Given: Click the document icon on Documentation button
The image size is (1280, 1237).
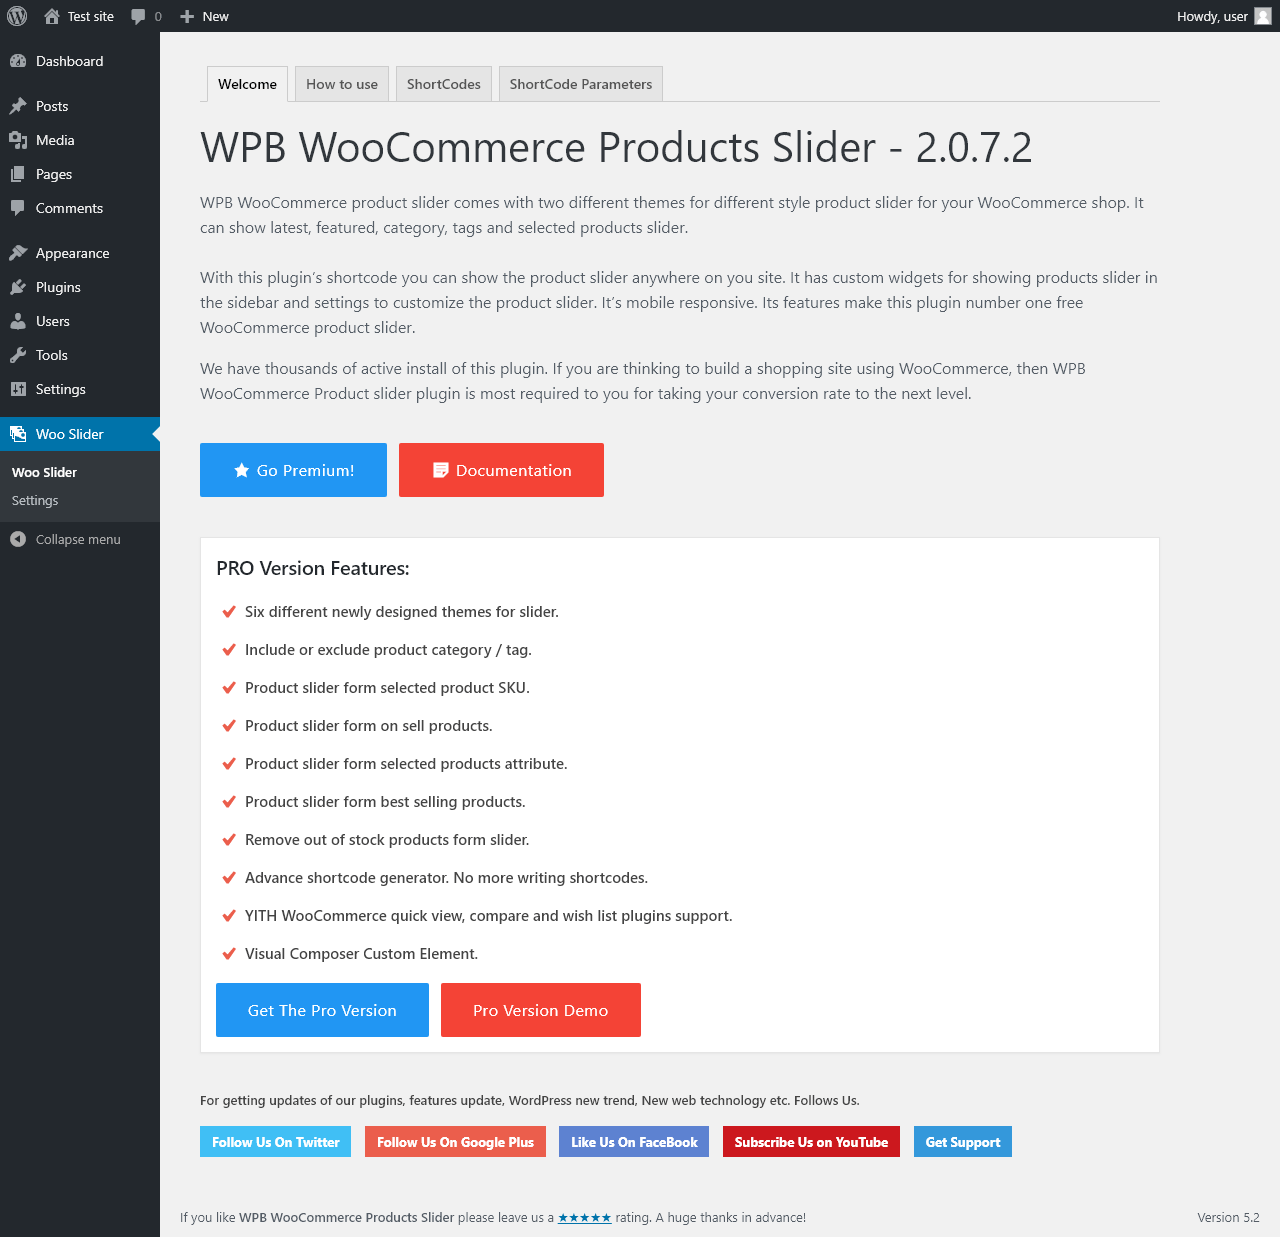Looking at the screenshot, I should 440,470.
